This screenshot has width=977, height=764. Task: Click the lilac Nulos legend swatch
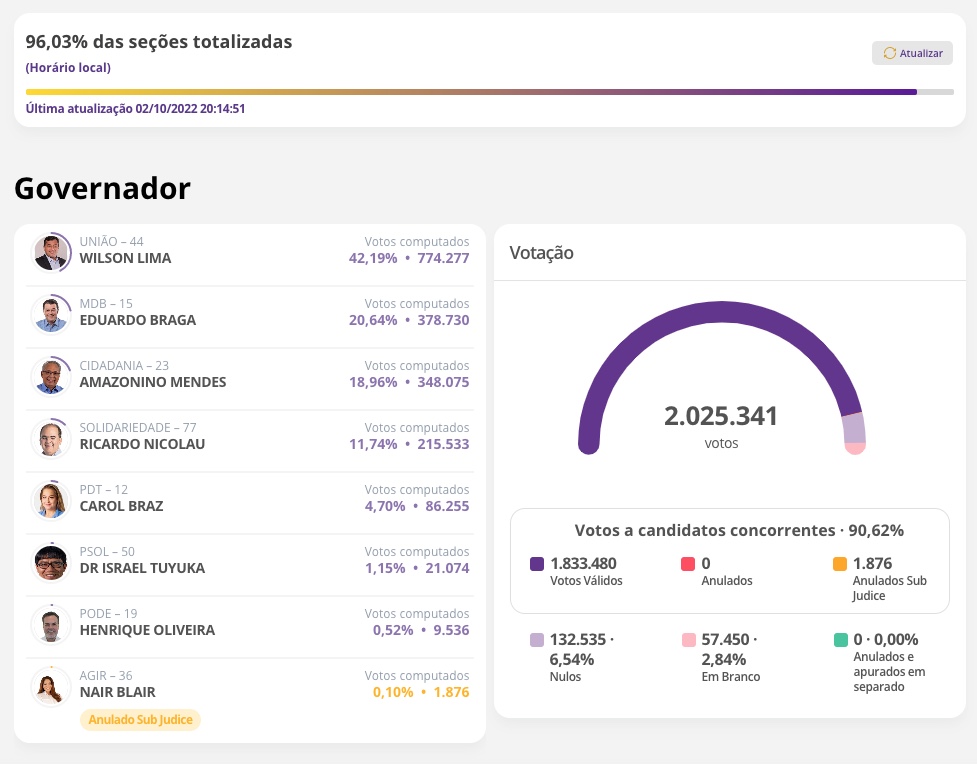click(537, 640)
